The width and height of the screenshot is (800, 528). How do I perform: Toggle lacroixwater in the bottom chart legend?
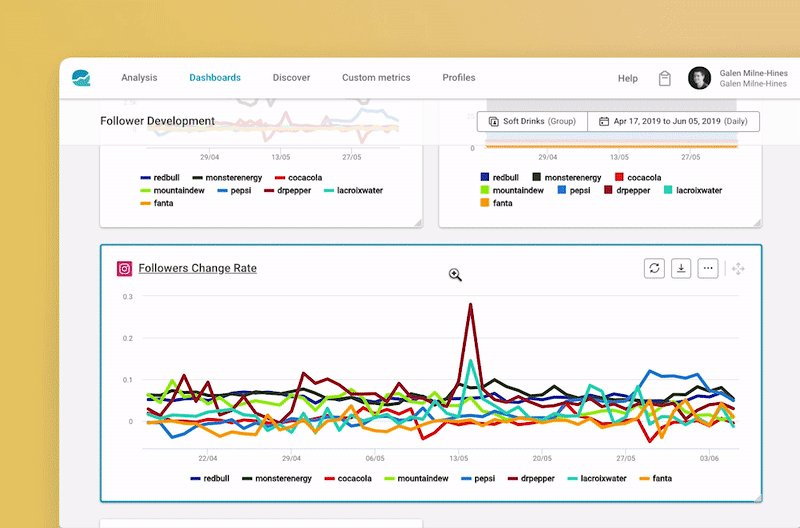click(597, 479)
